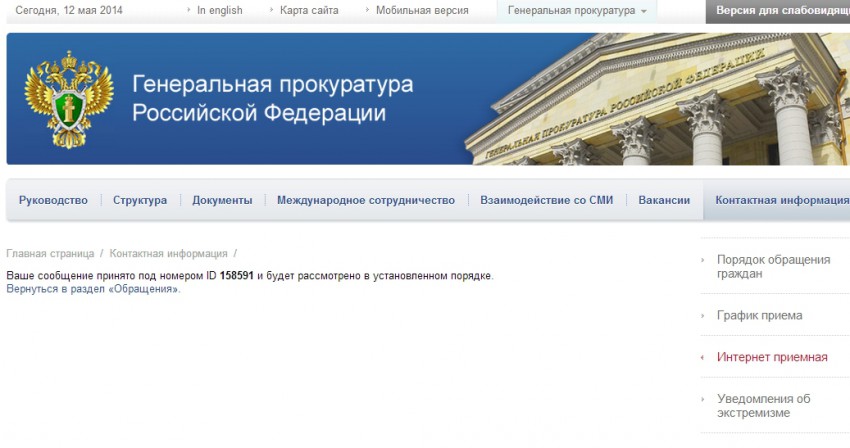Open the Структура menu item
Image resolution: width=850 pixels, height=448 pixels.
140,200
